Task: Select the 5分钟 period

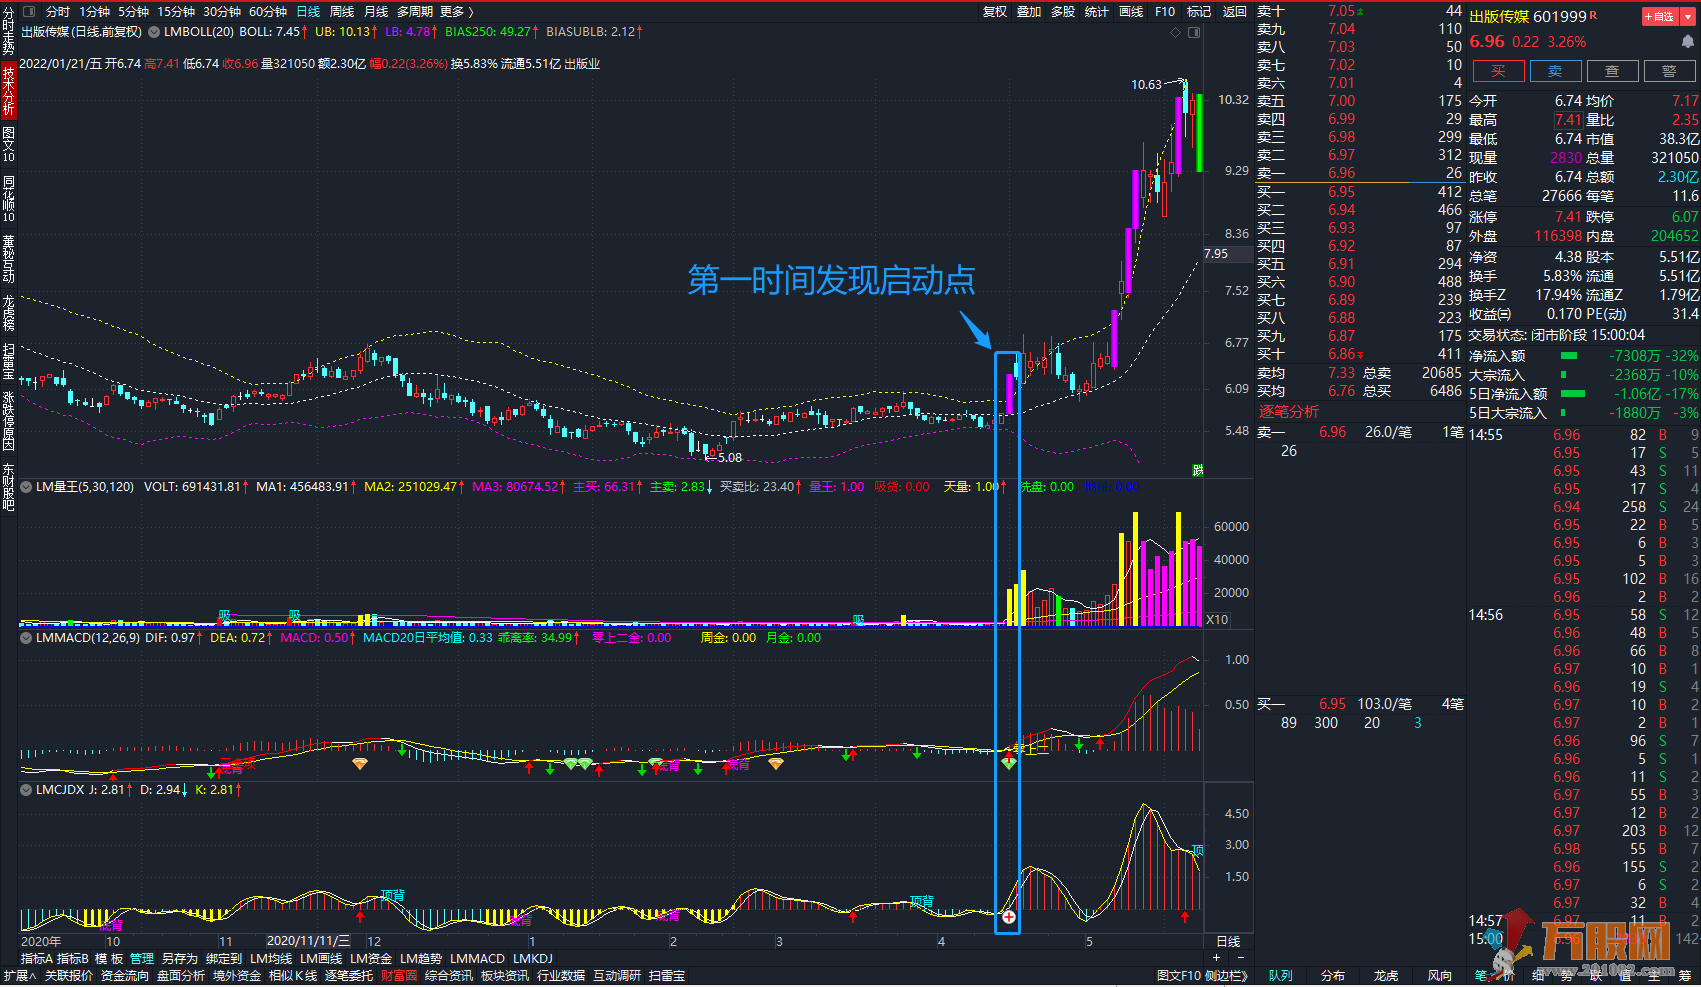Action: 133,12
